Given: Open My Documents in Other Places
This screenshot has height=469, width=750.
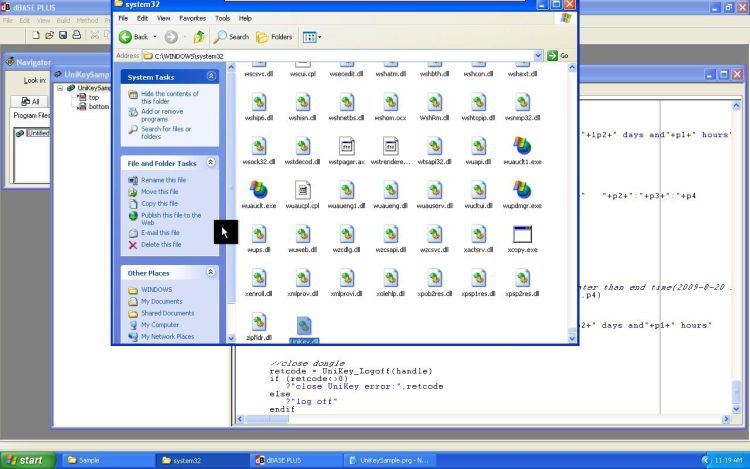Looking at the screenshot, I should click(x=161, y=302).
